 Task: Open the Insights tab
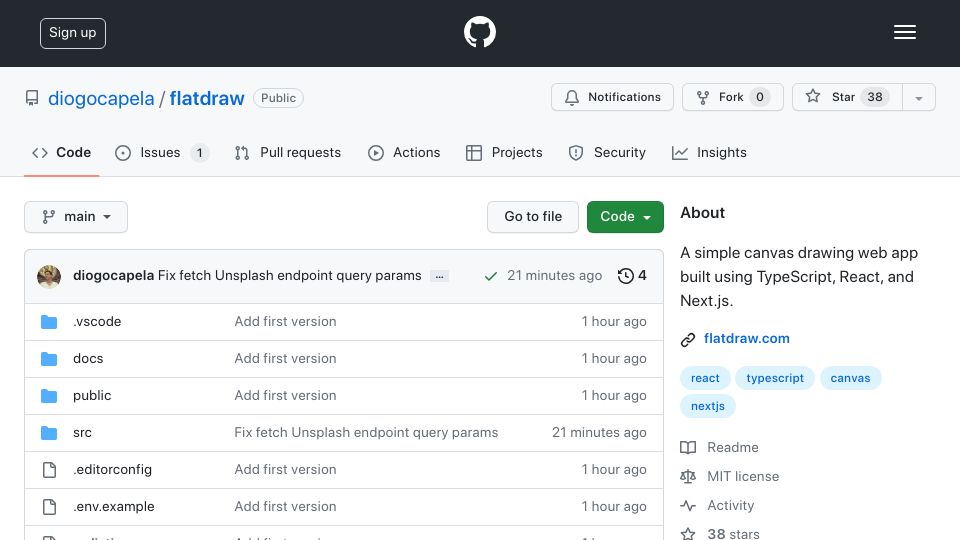click(710, 152)
